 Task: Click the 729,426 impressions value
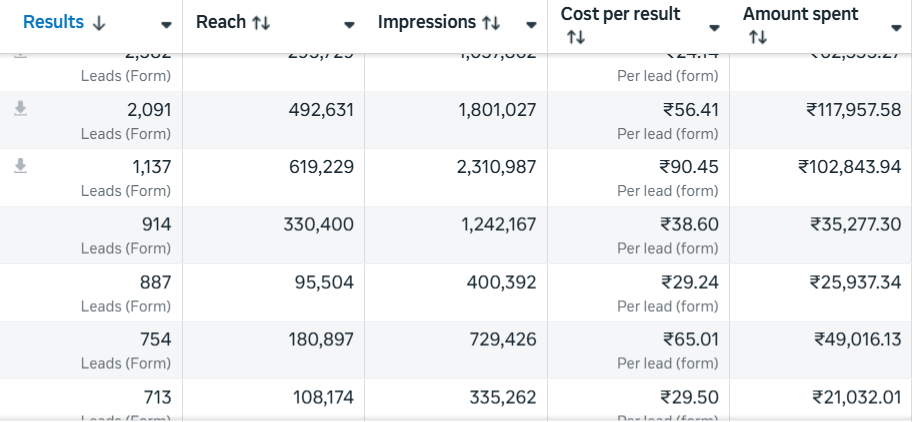[503, 340]
